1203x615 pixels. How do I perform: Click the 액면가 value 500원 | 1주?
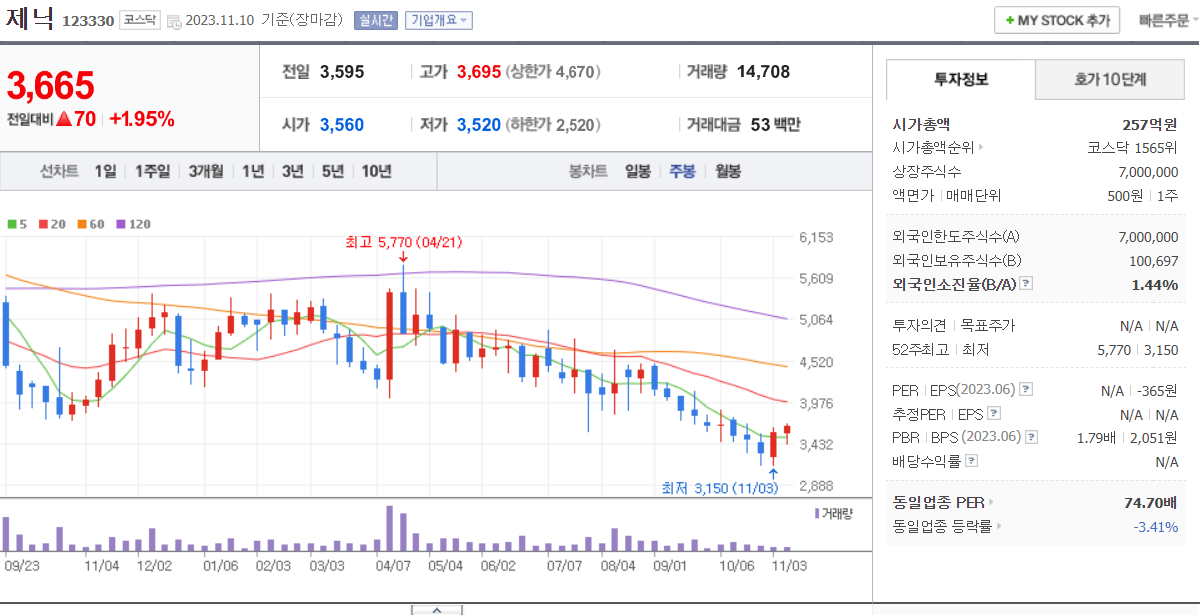[x=1142, y=195]
